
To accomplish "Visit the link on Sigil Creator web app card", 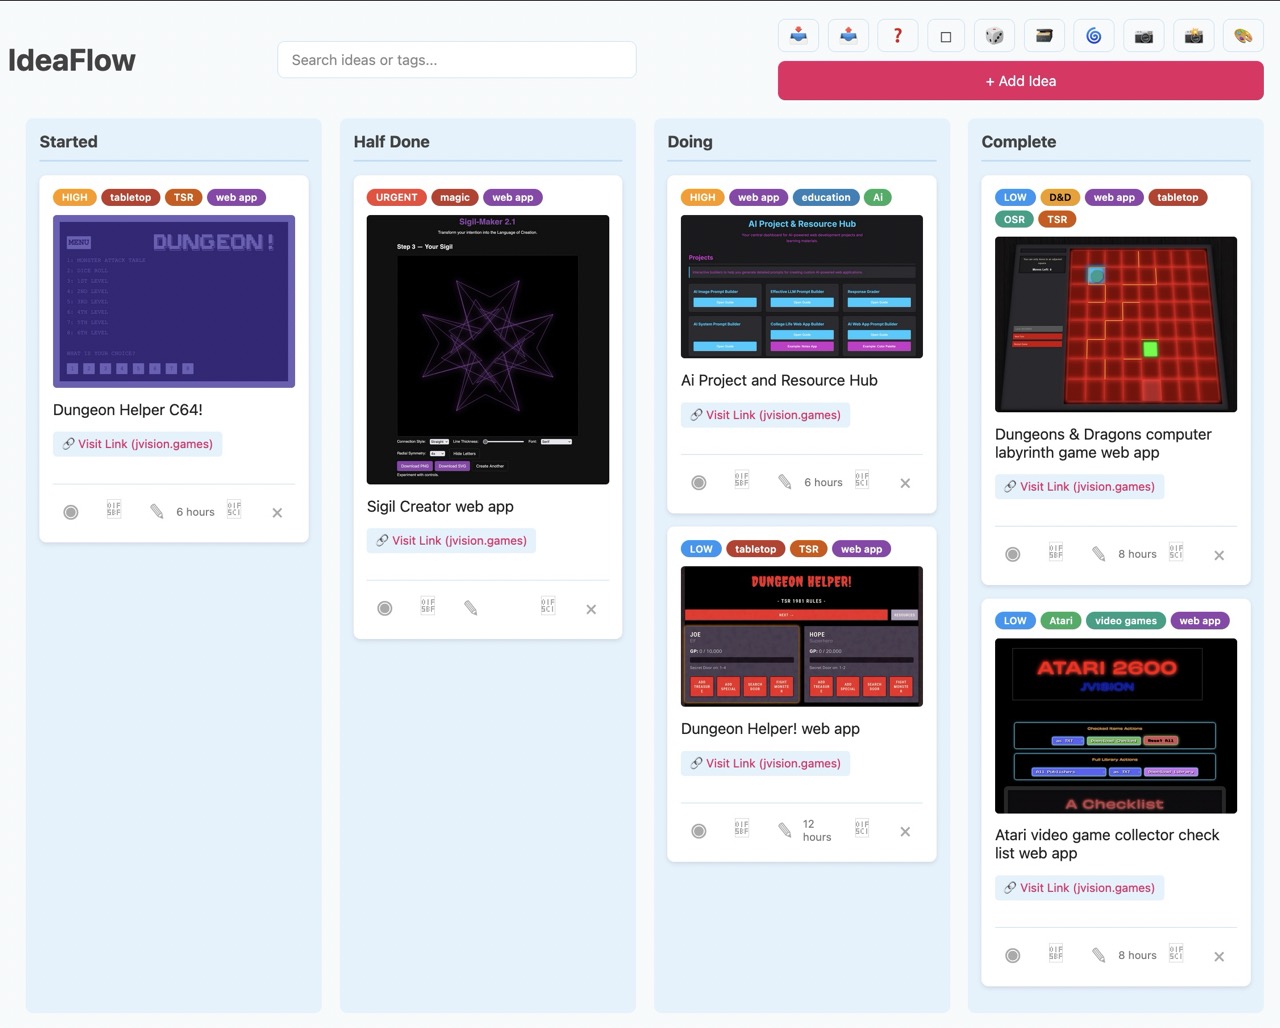I will point(451,540).
